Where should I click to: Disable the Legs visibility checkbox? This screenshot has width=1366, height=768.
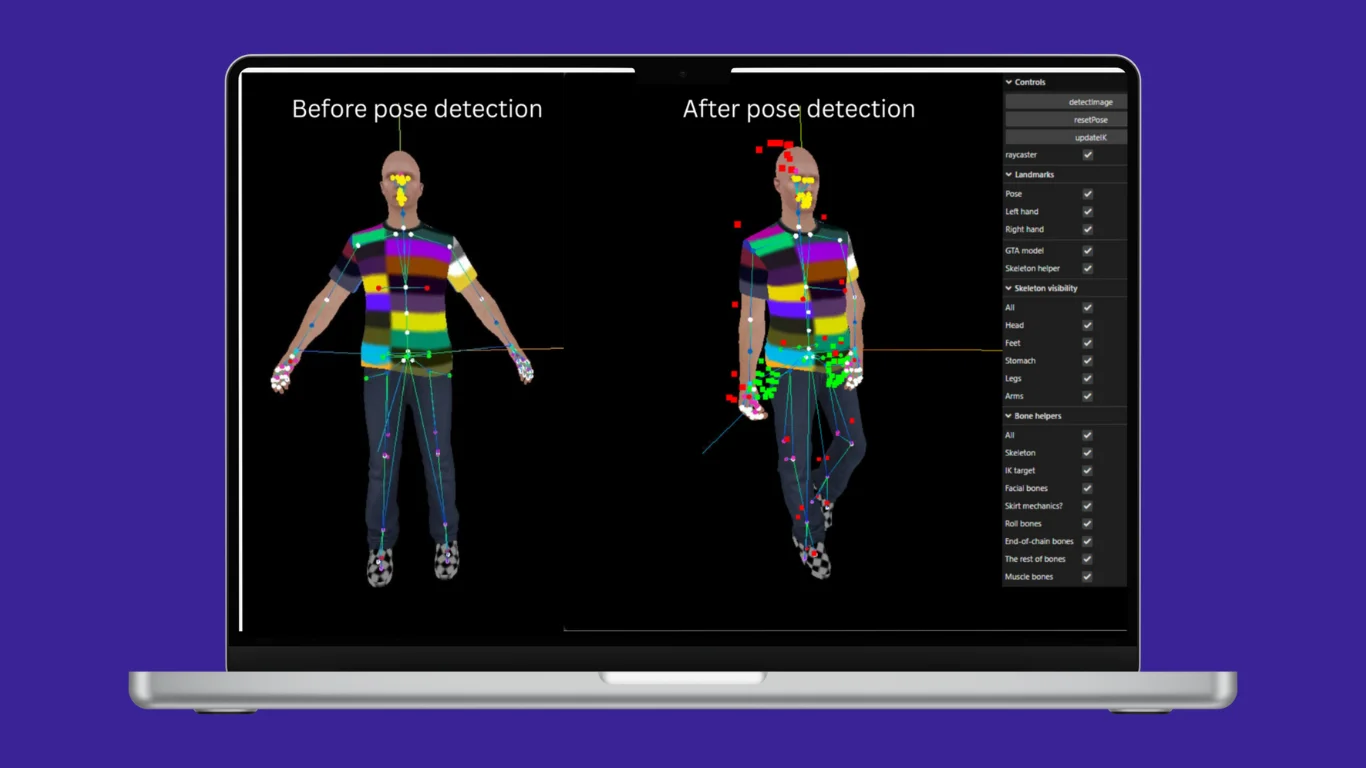pyautogui.click(x=1087, y=378)
